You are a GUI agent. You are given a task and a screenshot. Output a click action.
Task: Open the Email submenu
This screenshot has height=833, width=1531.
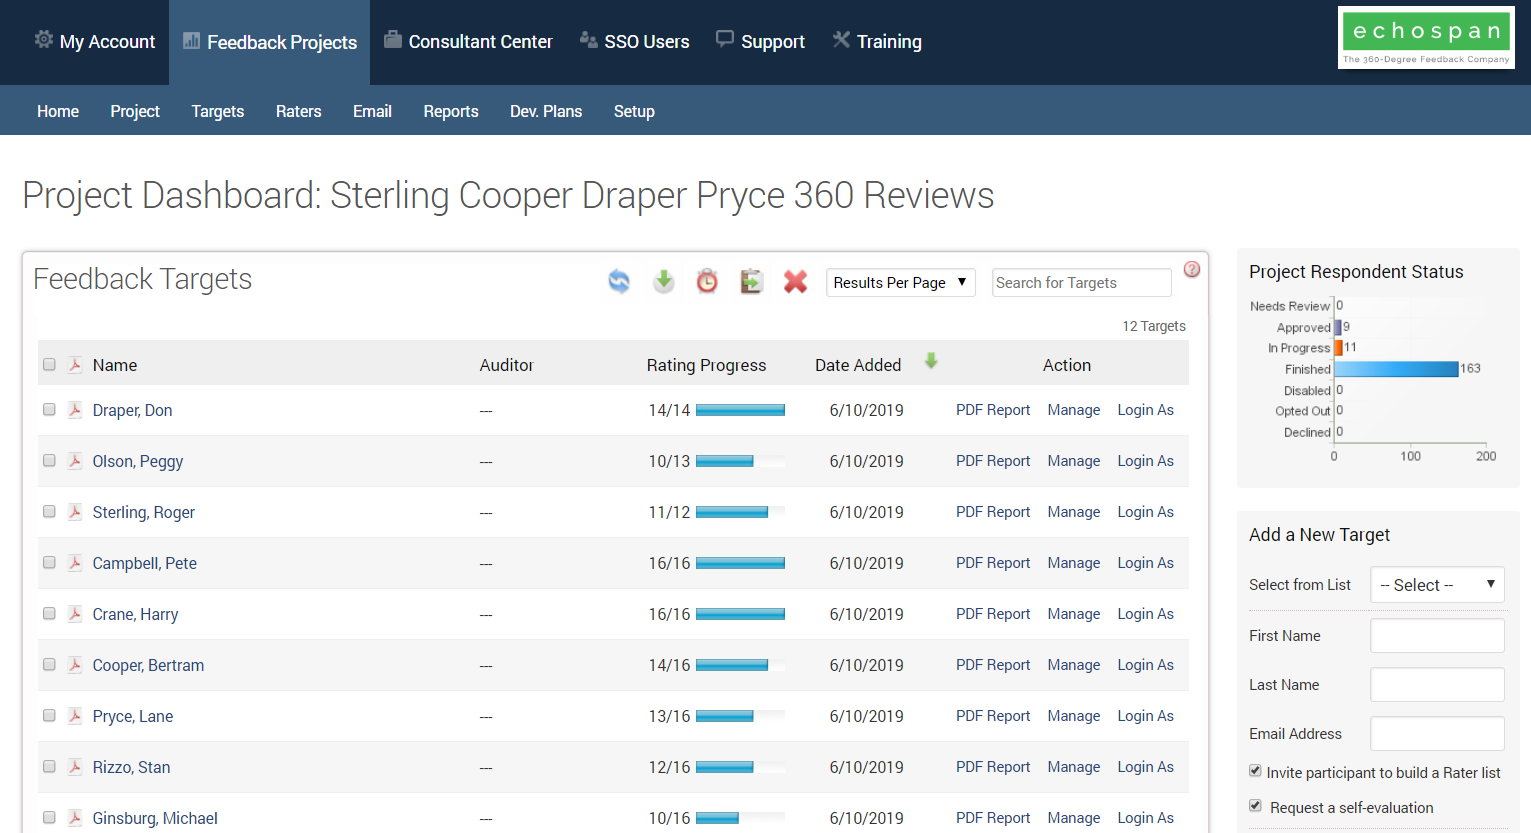pyautogui.click(x=372, y=111)
